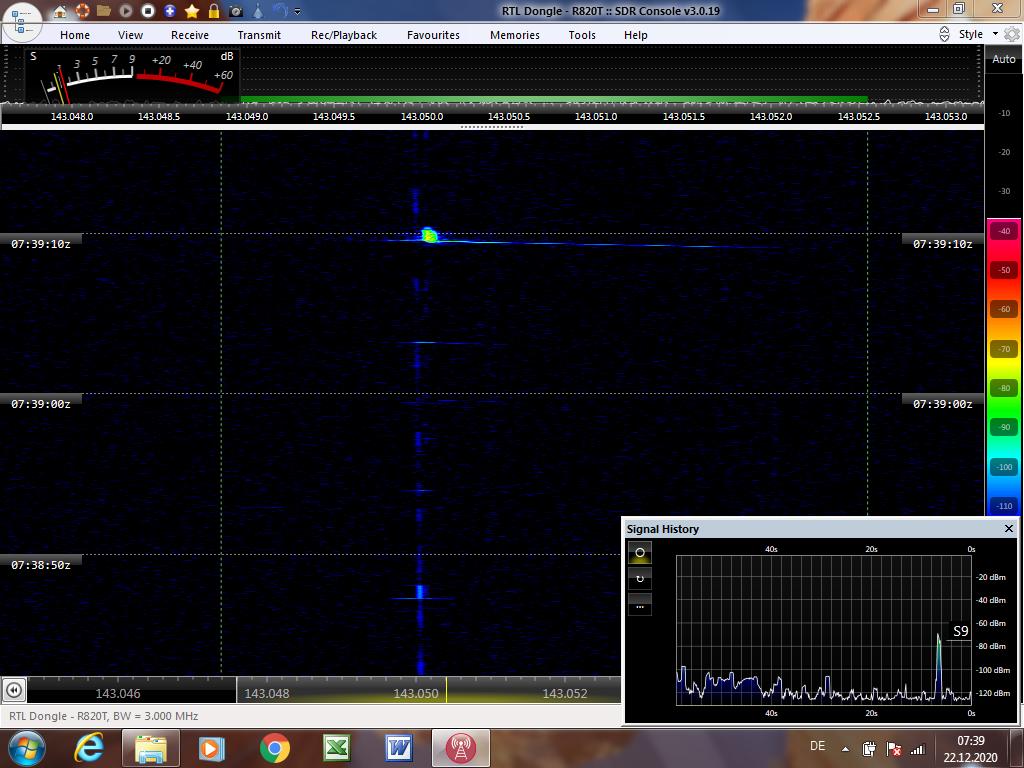Click the -40 level on colour scale
This screenshot has height=768, width=1024.
point(1004,231)
